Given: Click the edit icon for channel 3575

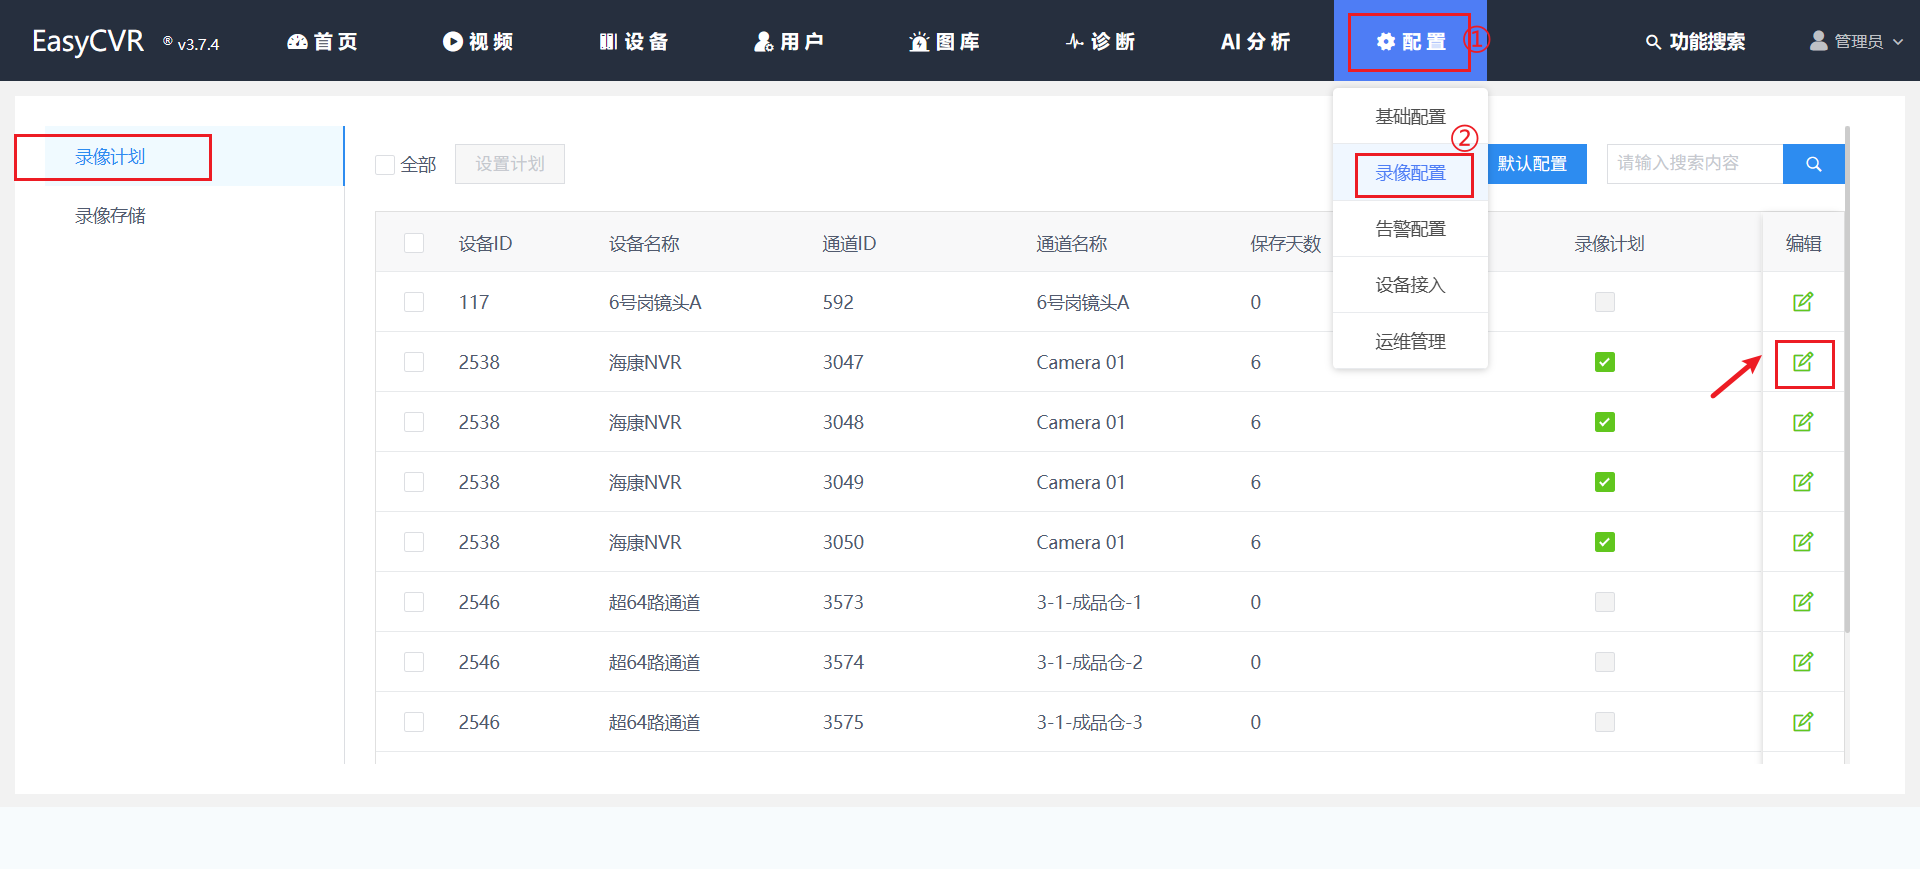Looking at the screenshot, I should point(1802,722).
